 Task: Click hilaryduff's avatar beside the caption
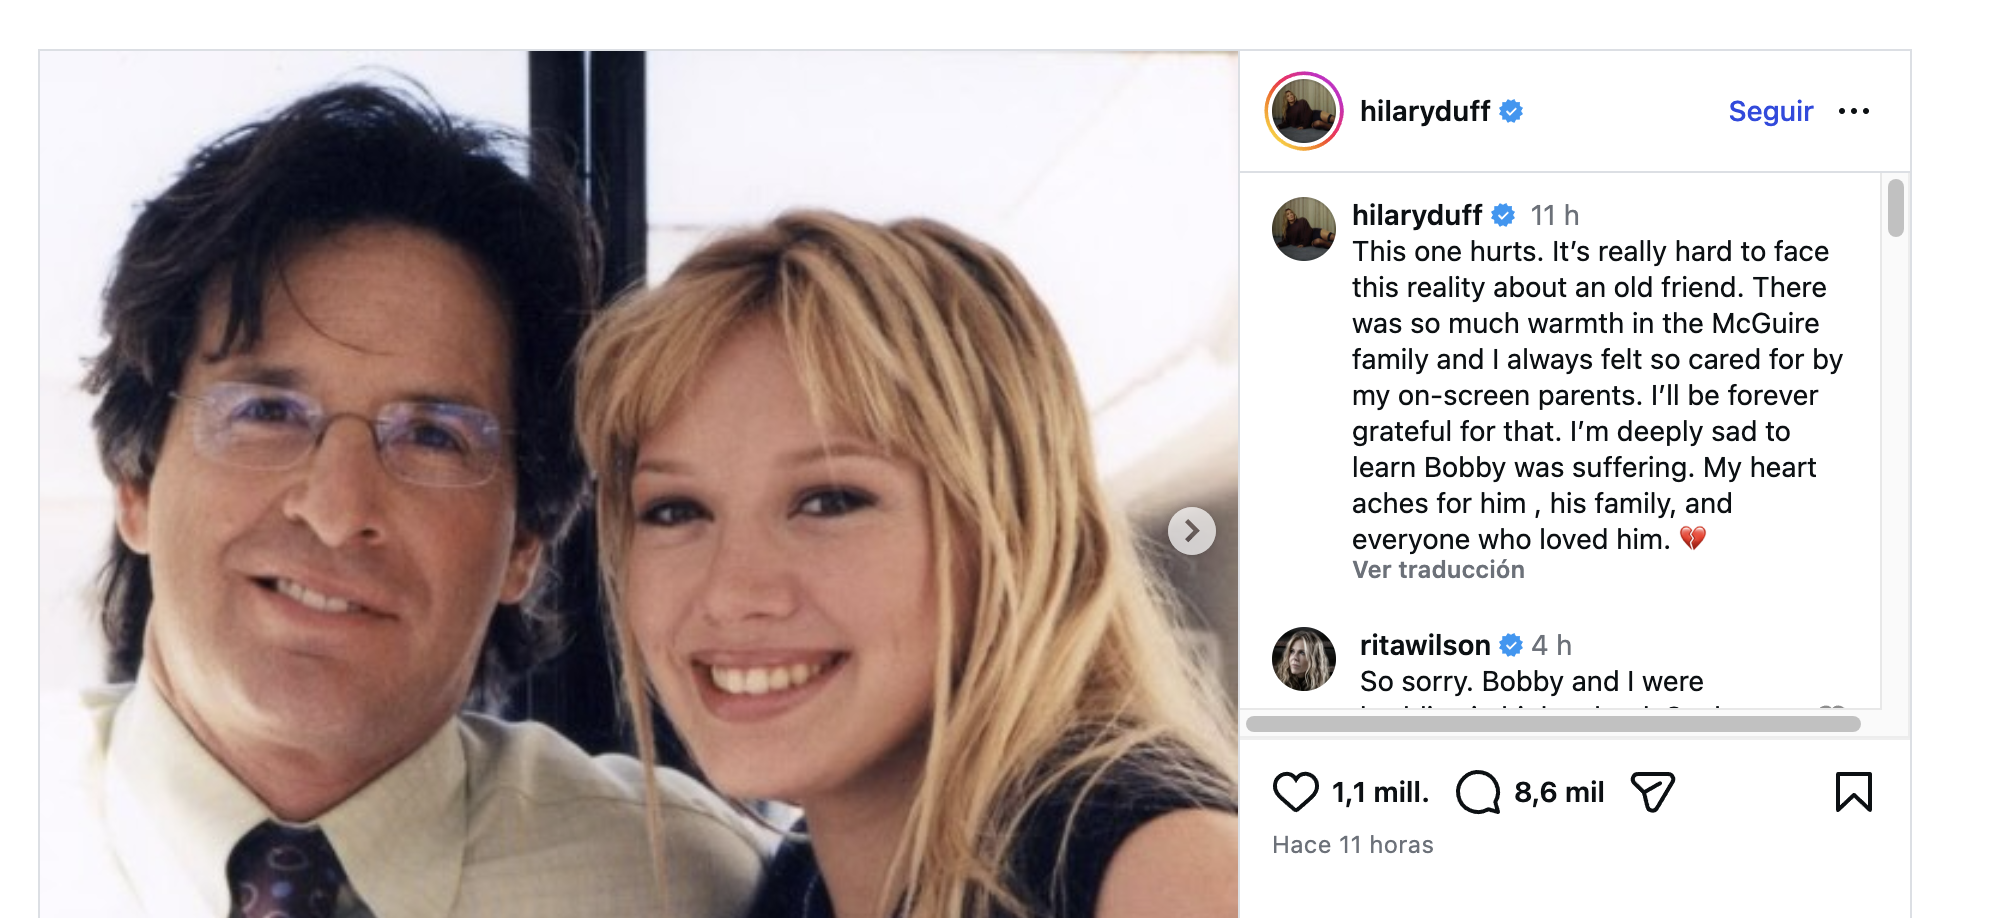click(x=1304, y=229)
